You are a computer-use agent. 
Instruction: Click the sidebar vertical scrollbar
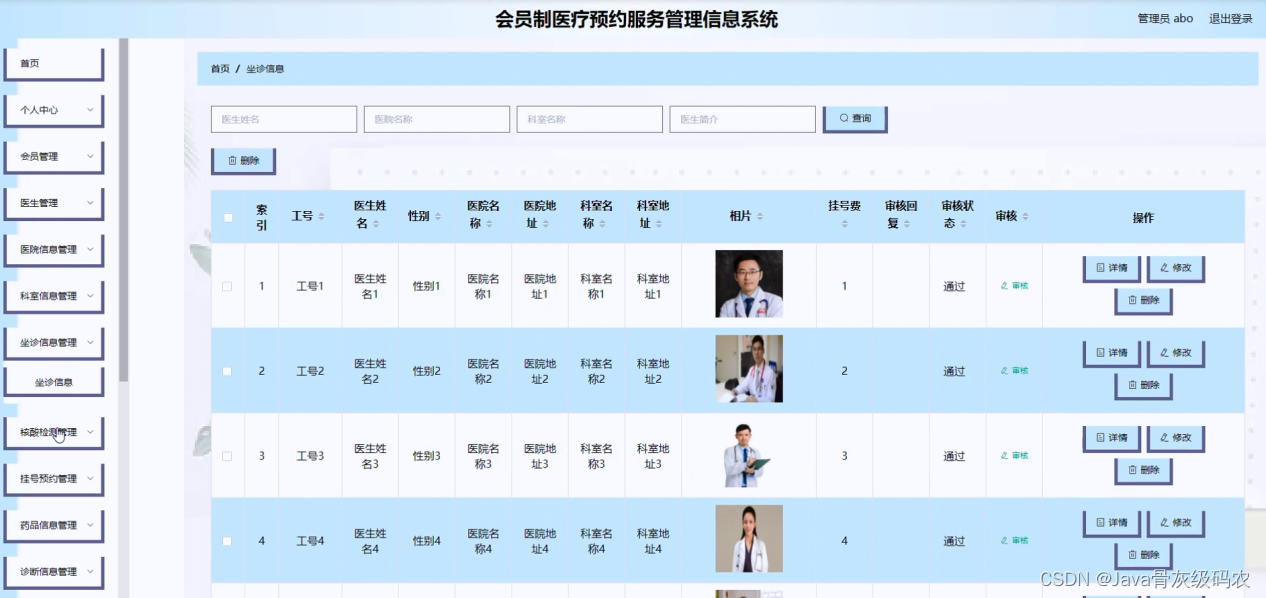click(124, 210)
